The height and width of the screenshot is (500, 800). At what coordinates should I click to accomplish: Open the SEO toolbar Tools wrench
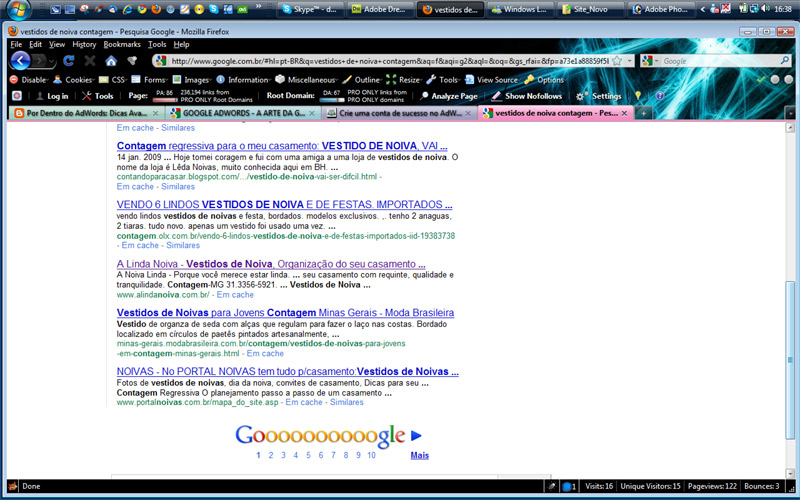coord(98,95)
